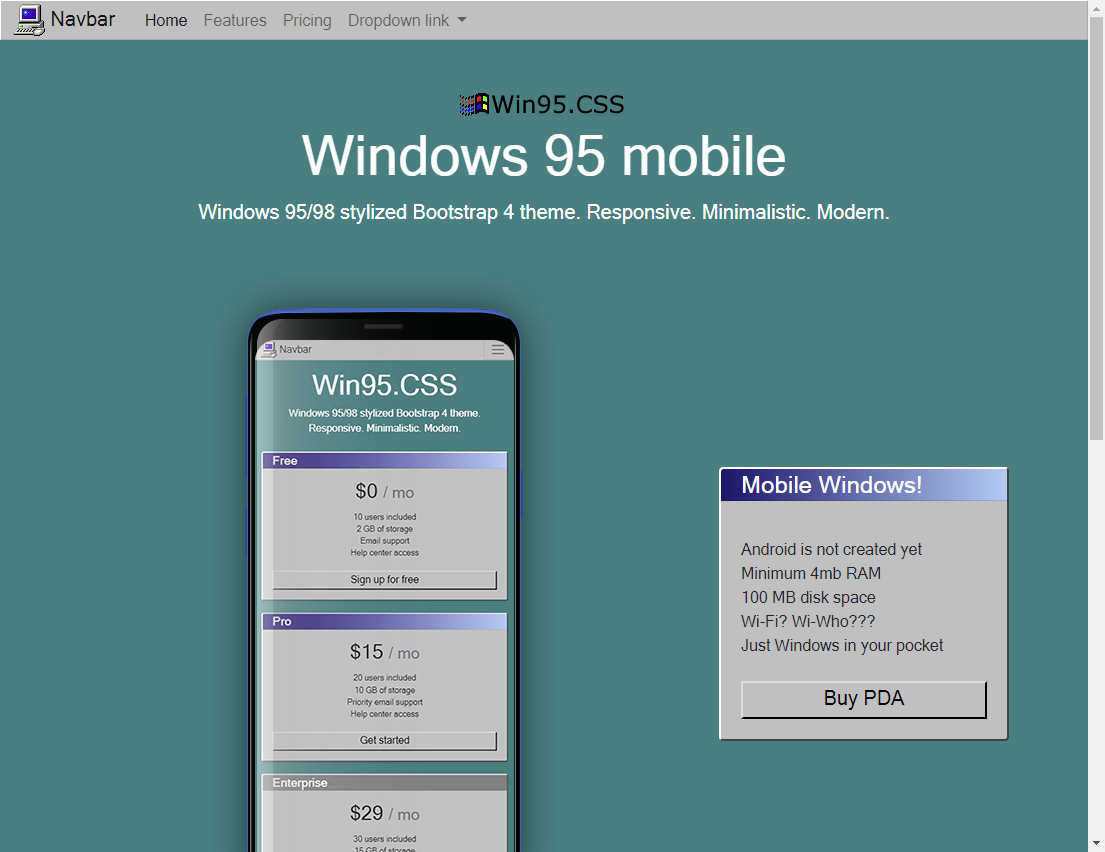The height and width of the screenshot is (852, 1105).
Task: Click the Bootstrap 4 theme subtitle text
Action: (543, 212)
